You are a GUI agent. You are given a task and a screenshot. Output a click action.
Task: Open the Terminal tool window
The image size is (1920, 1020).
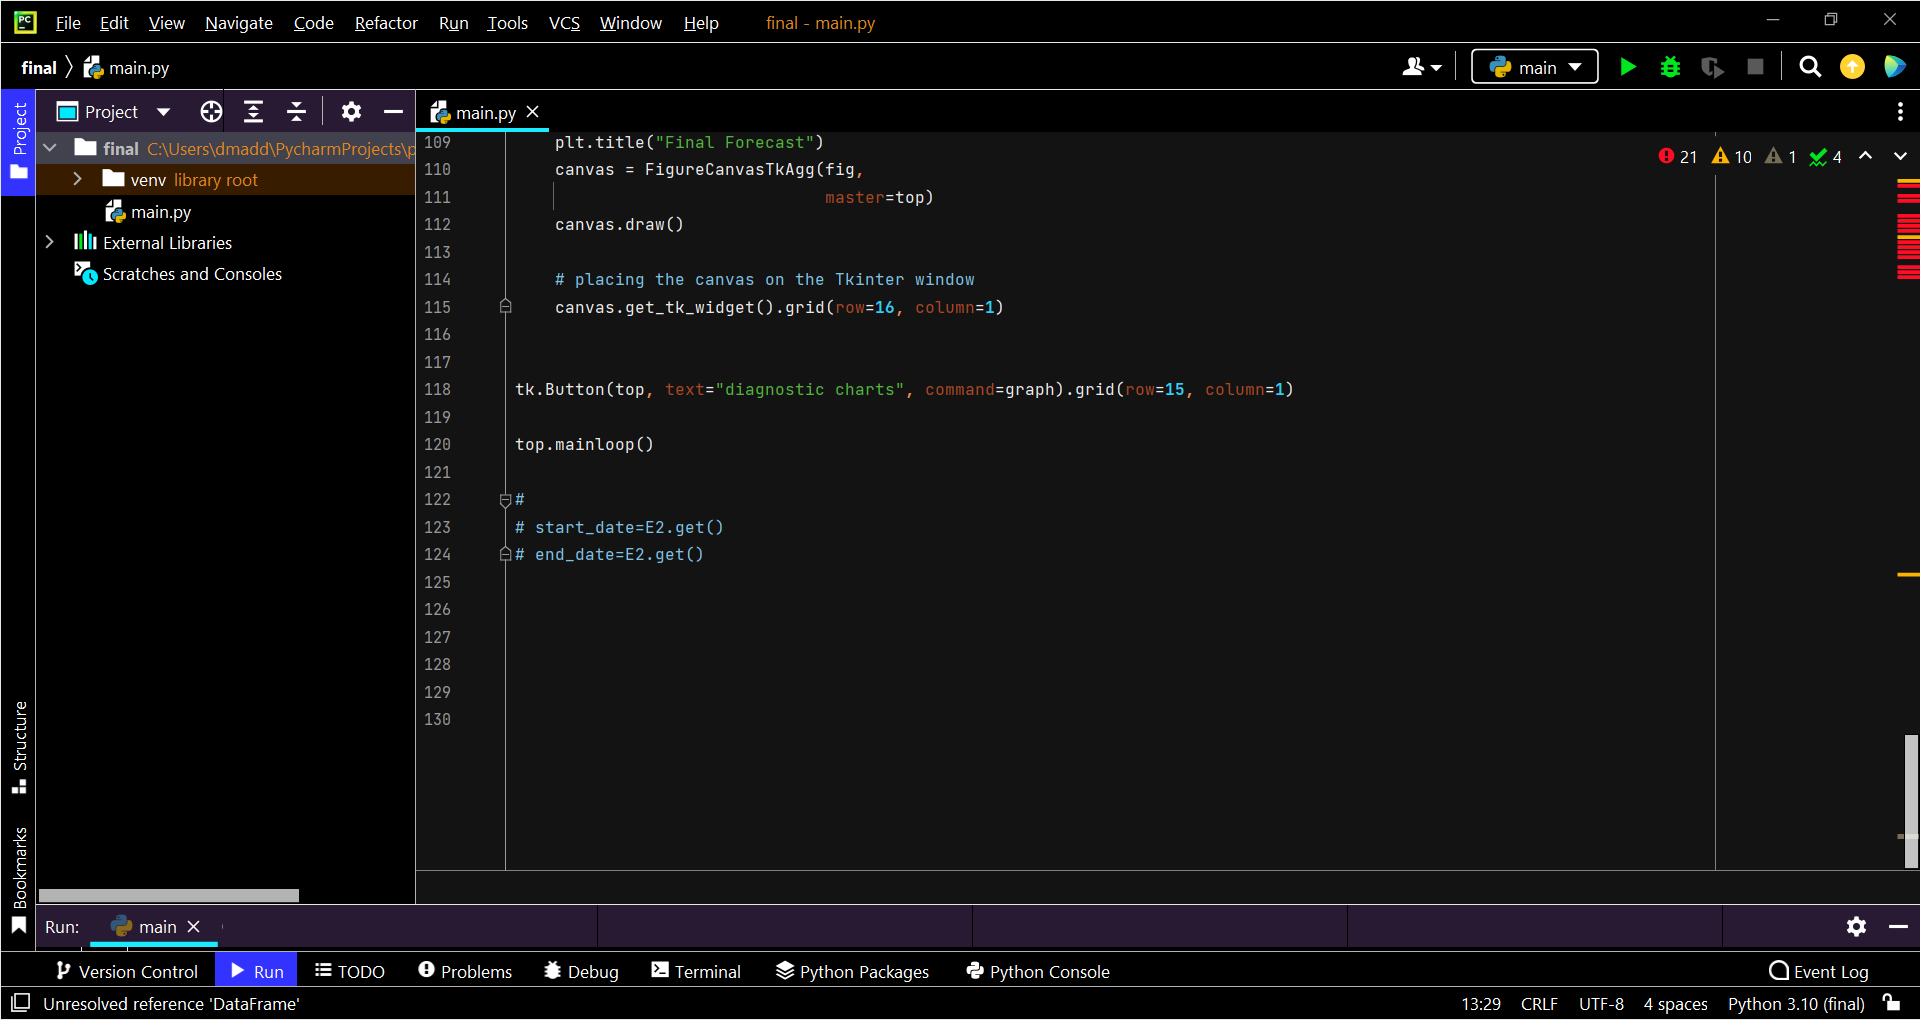pyautogui.click(x=696, y=971)
